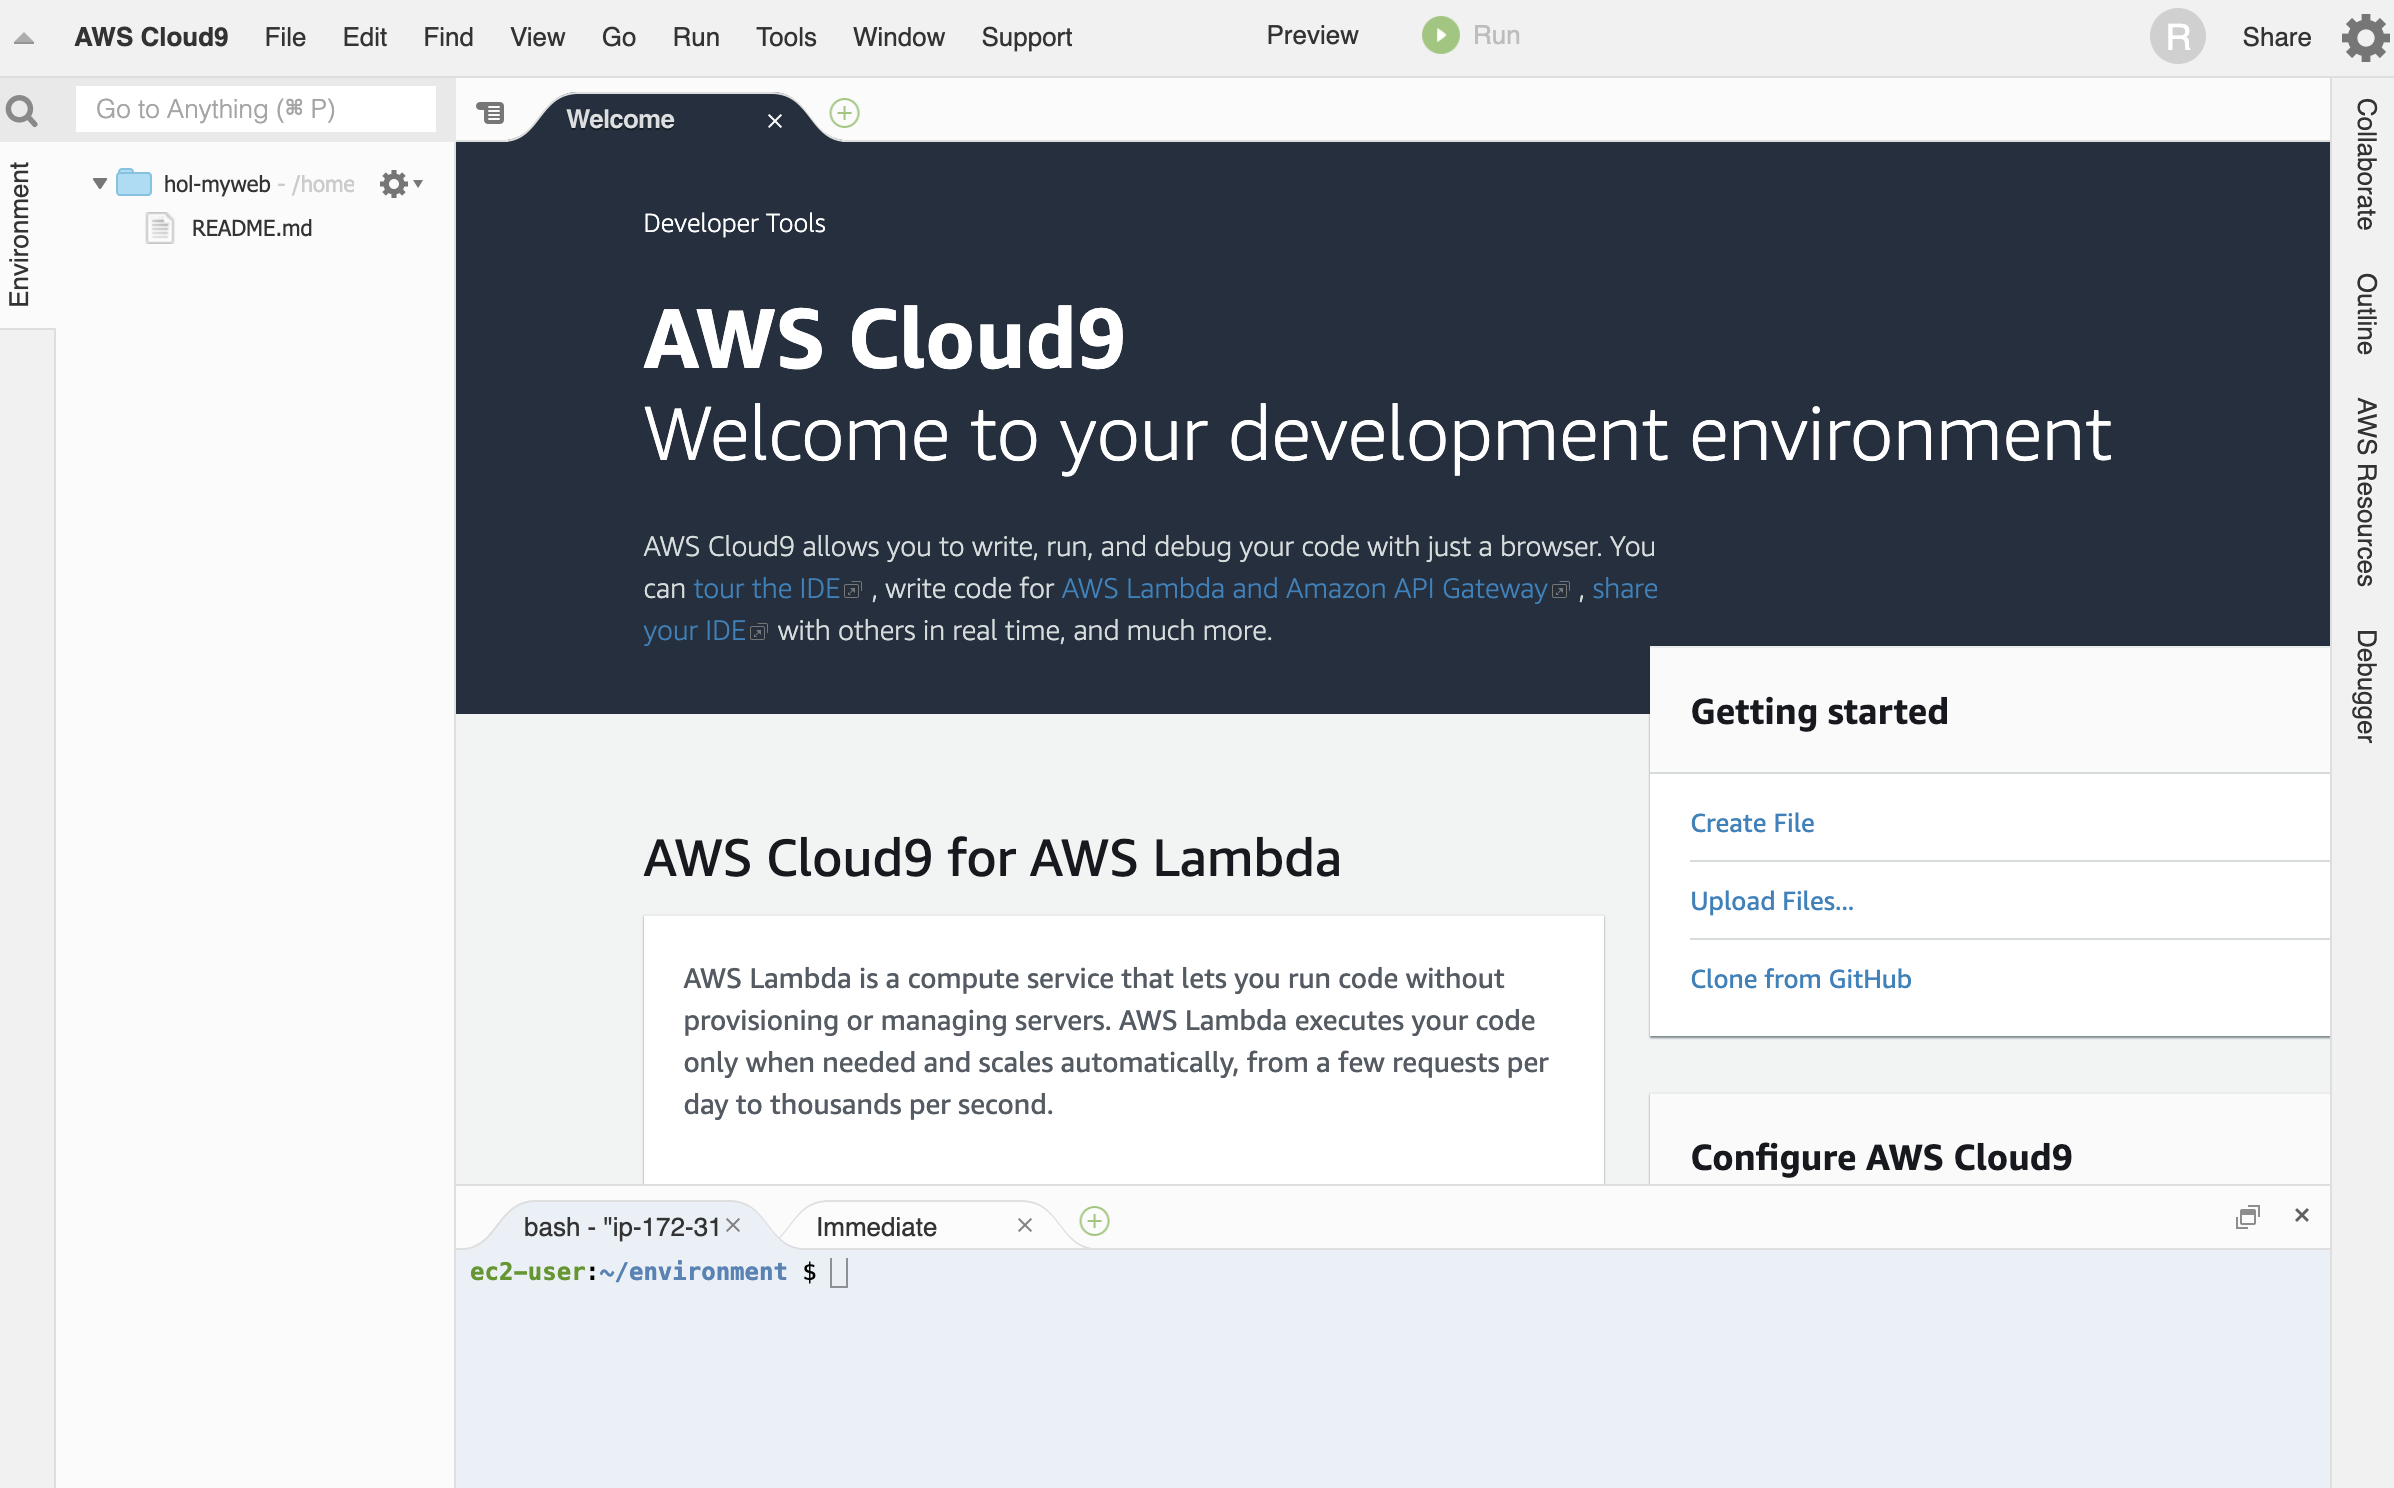Maximize the terminal console panel

(2247, 1216)
